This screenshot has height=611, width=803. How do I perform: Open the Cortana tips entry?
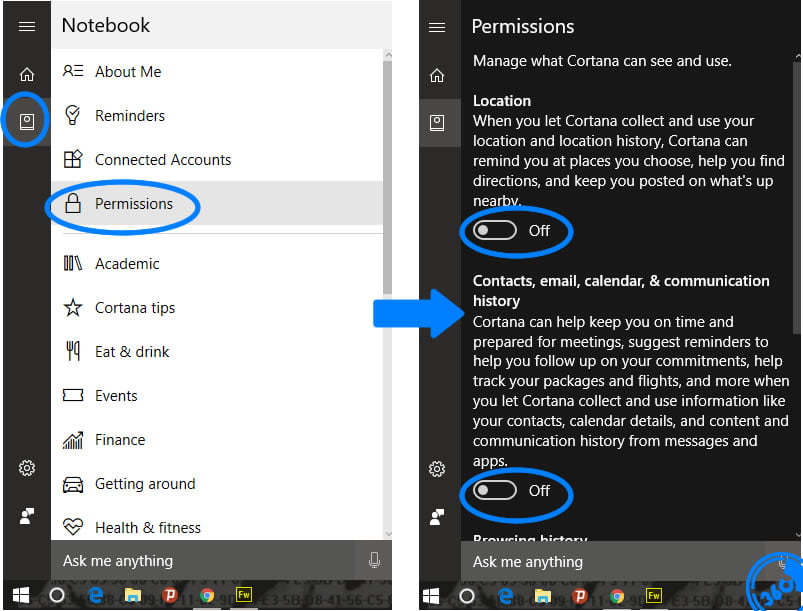[x=134, y=308]
